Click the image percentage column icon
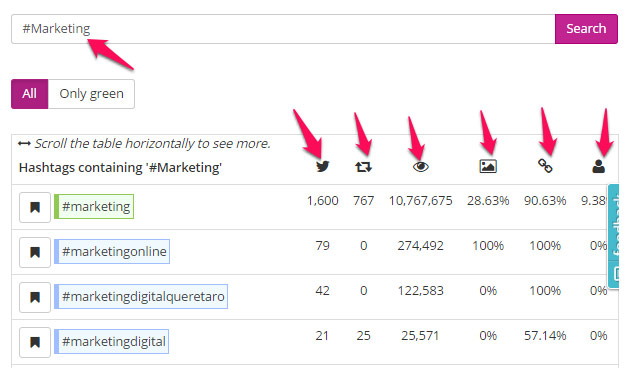 point(488,166)
